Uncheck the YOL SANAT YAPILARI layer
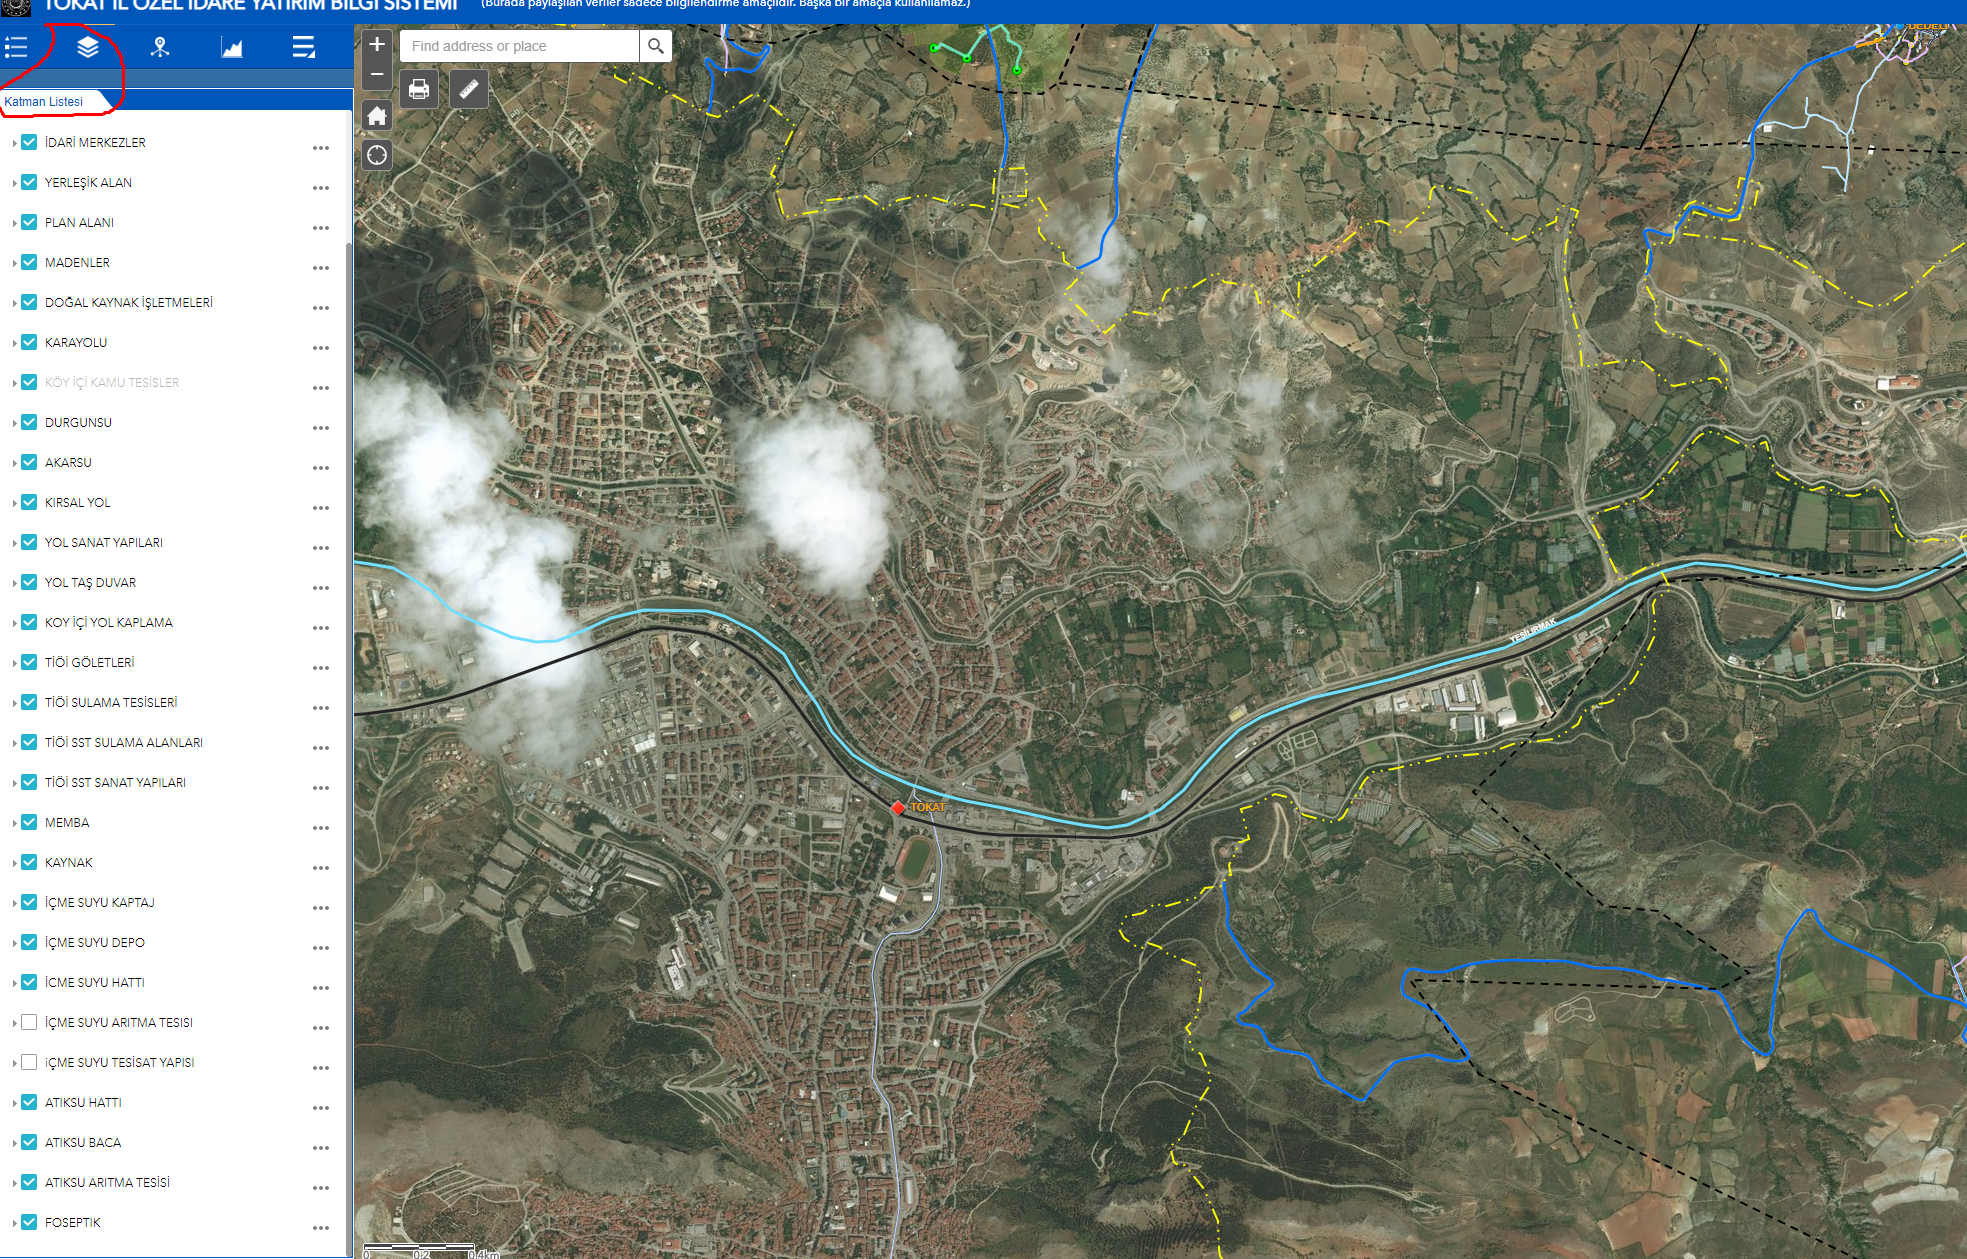Image resolution: width=1967 pixels, height=1259 pixels. [29, 542]
